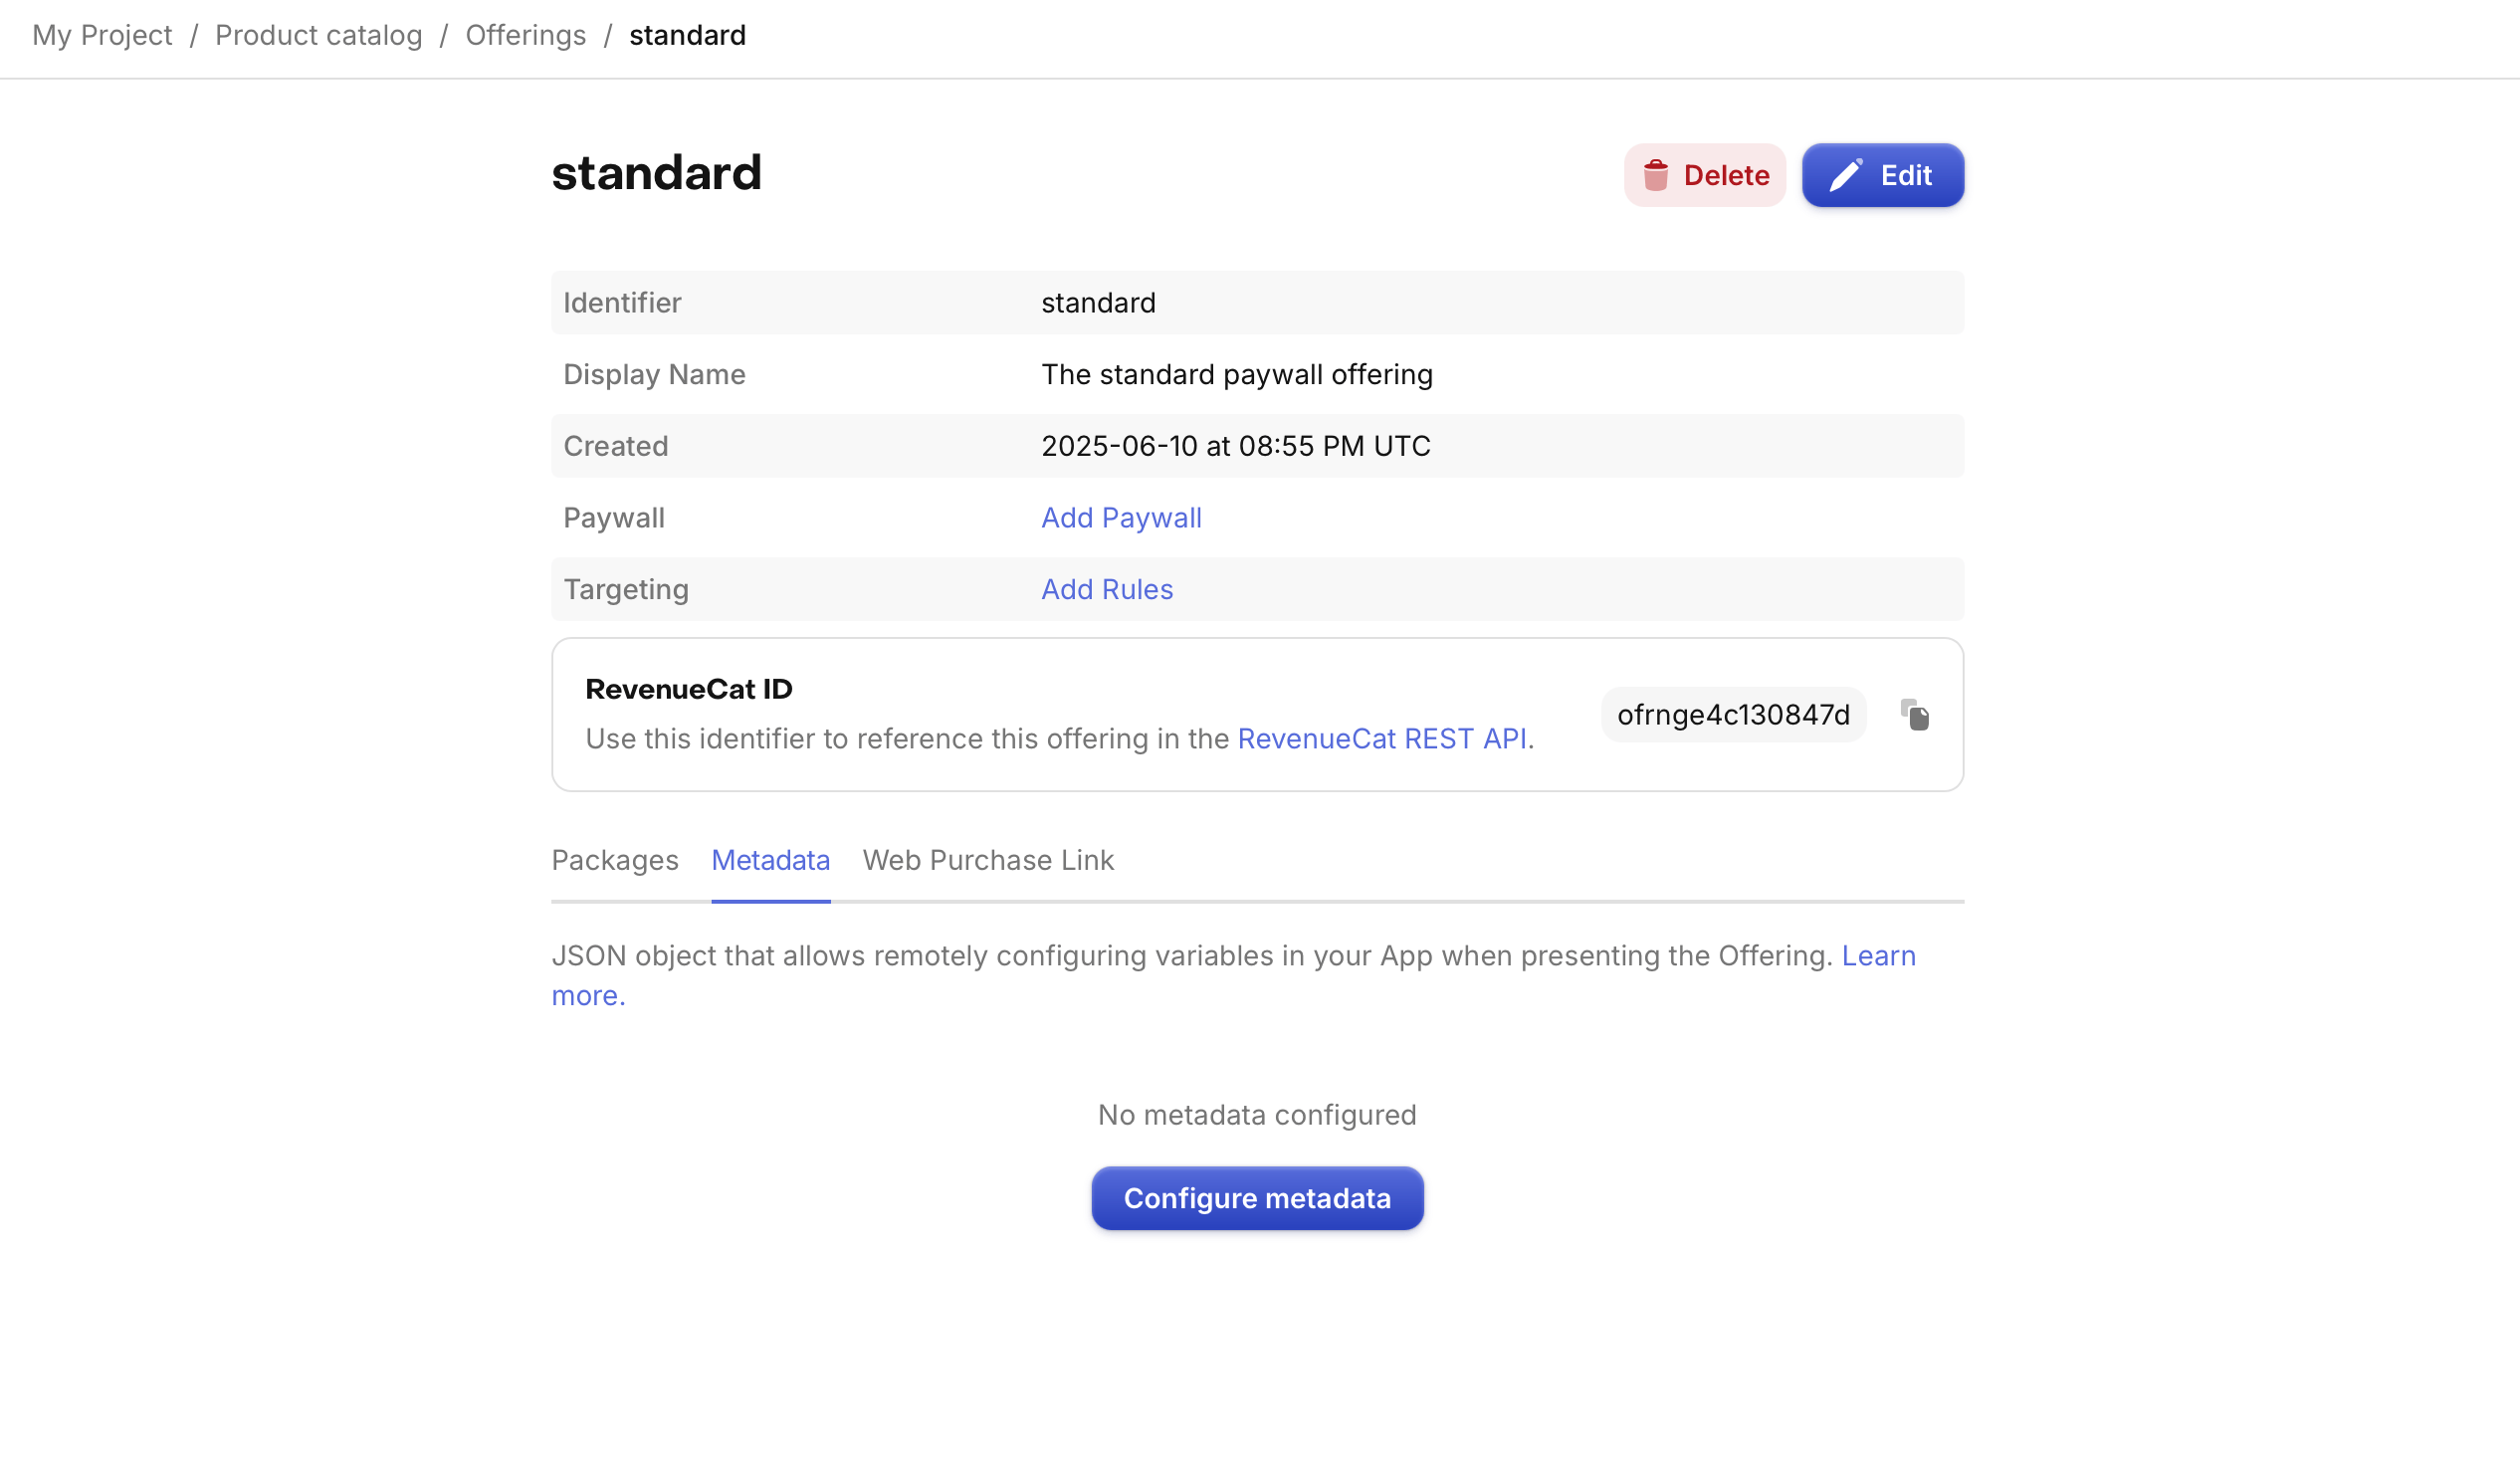Open My Project from the breadcrumb
2520x1467 pixels.
pos(101,35)
